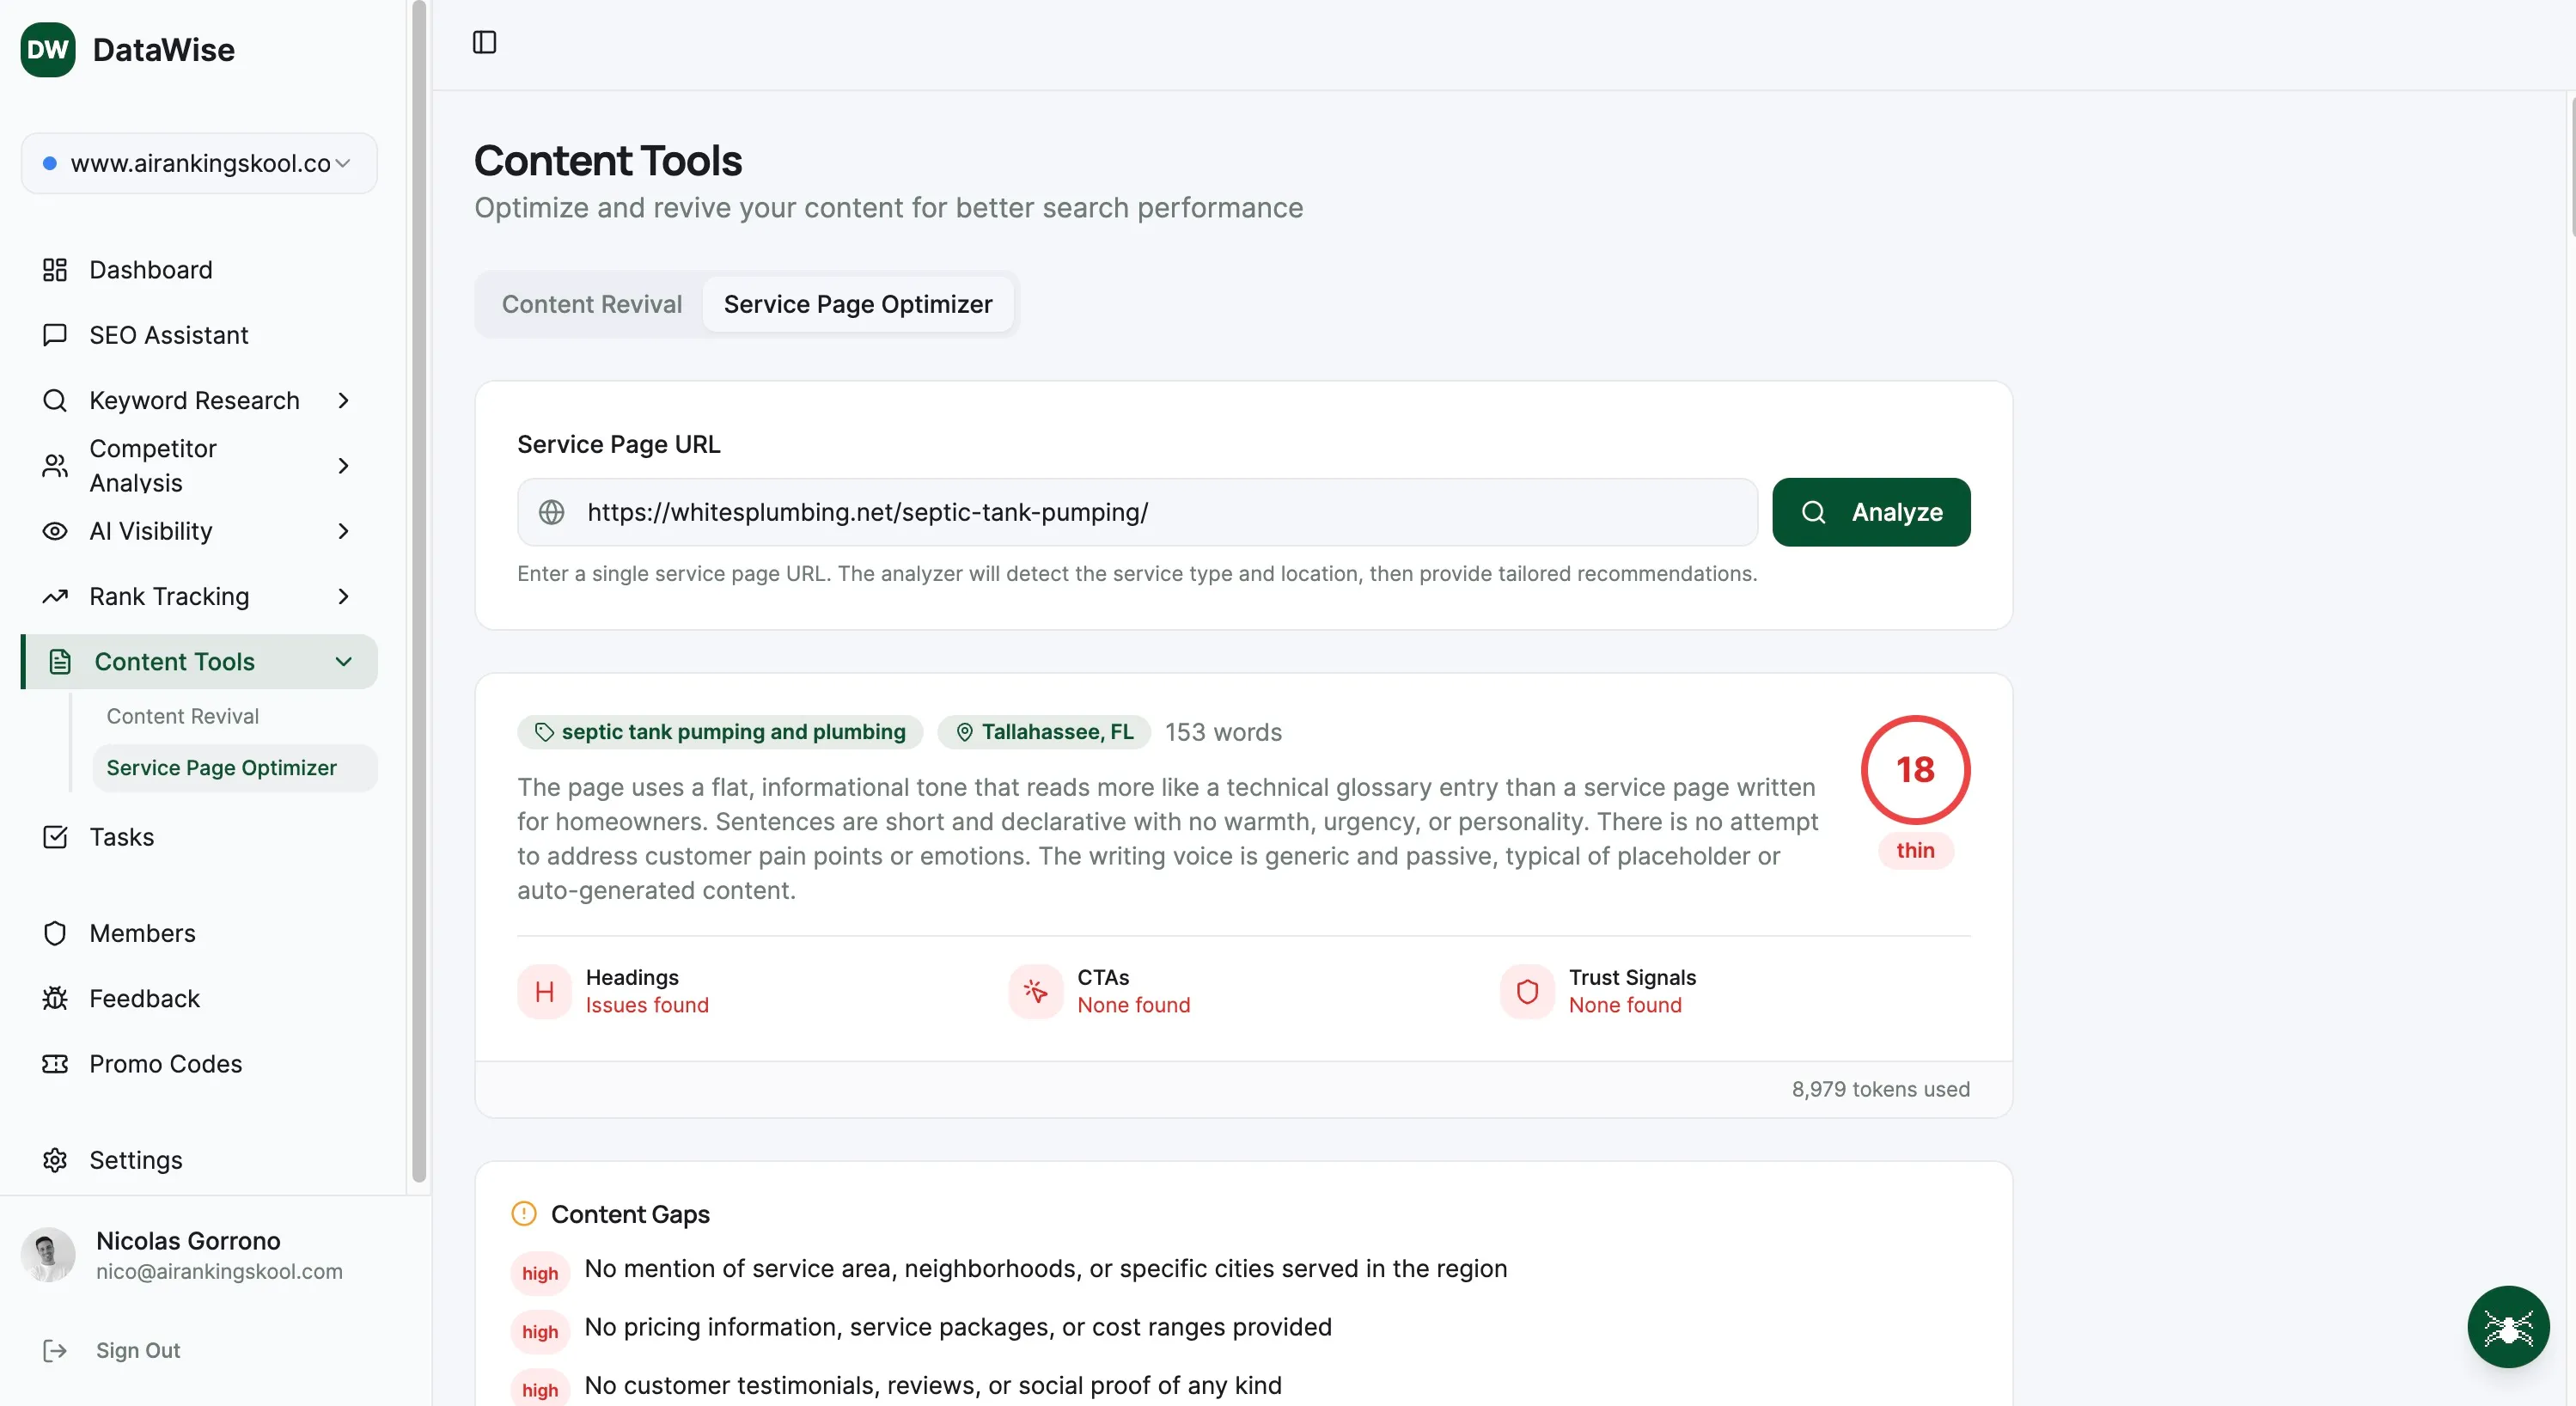
Task: Click the DataWise DW logo
Action: [x=46, y=49]
